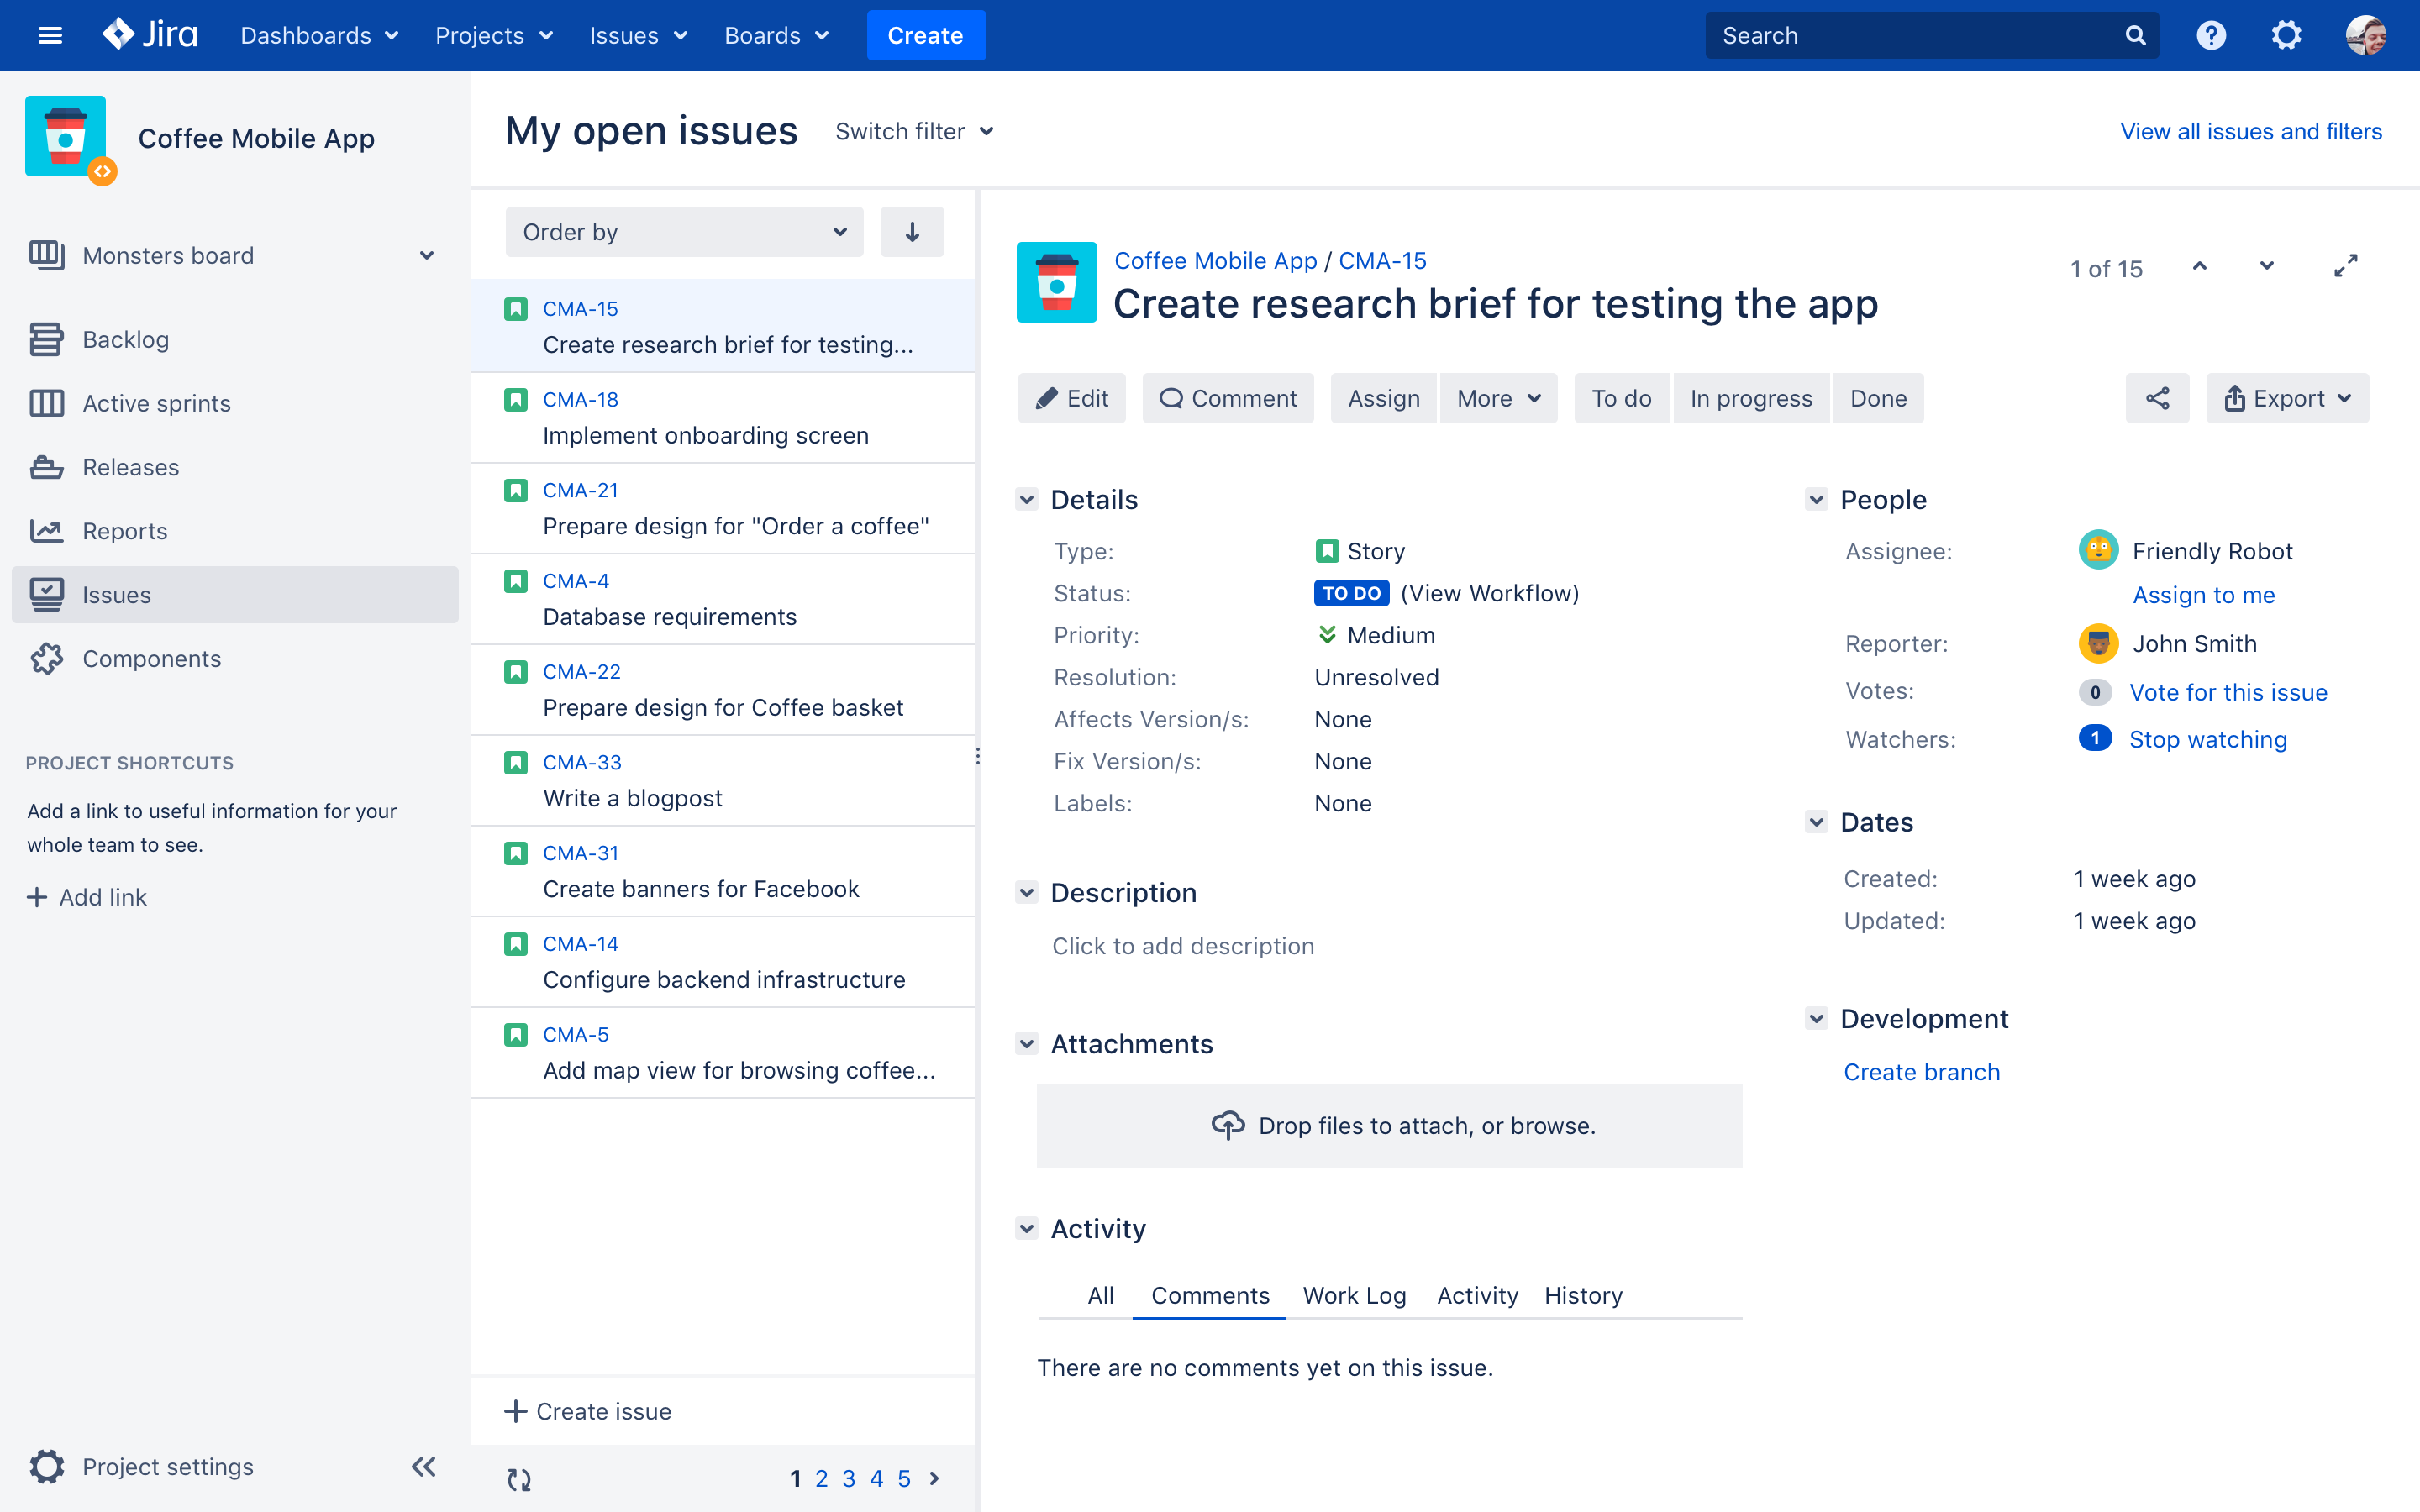The image size is (2420, 1512).
Task: Select the History tab in Activity
Action: pos(1582,1294)
